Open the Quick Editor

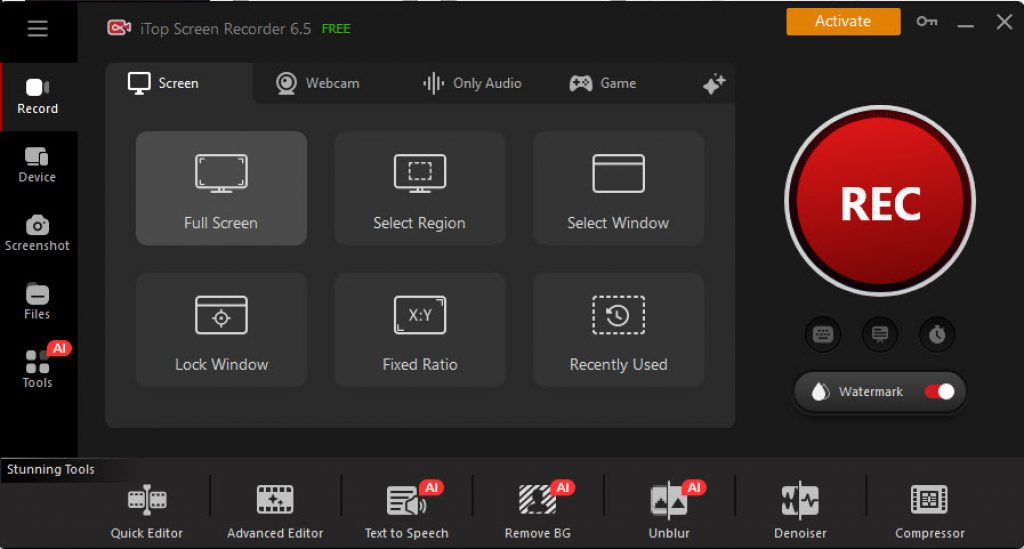147,510
